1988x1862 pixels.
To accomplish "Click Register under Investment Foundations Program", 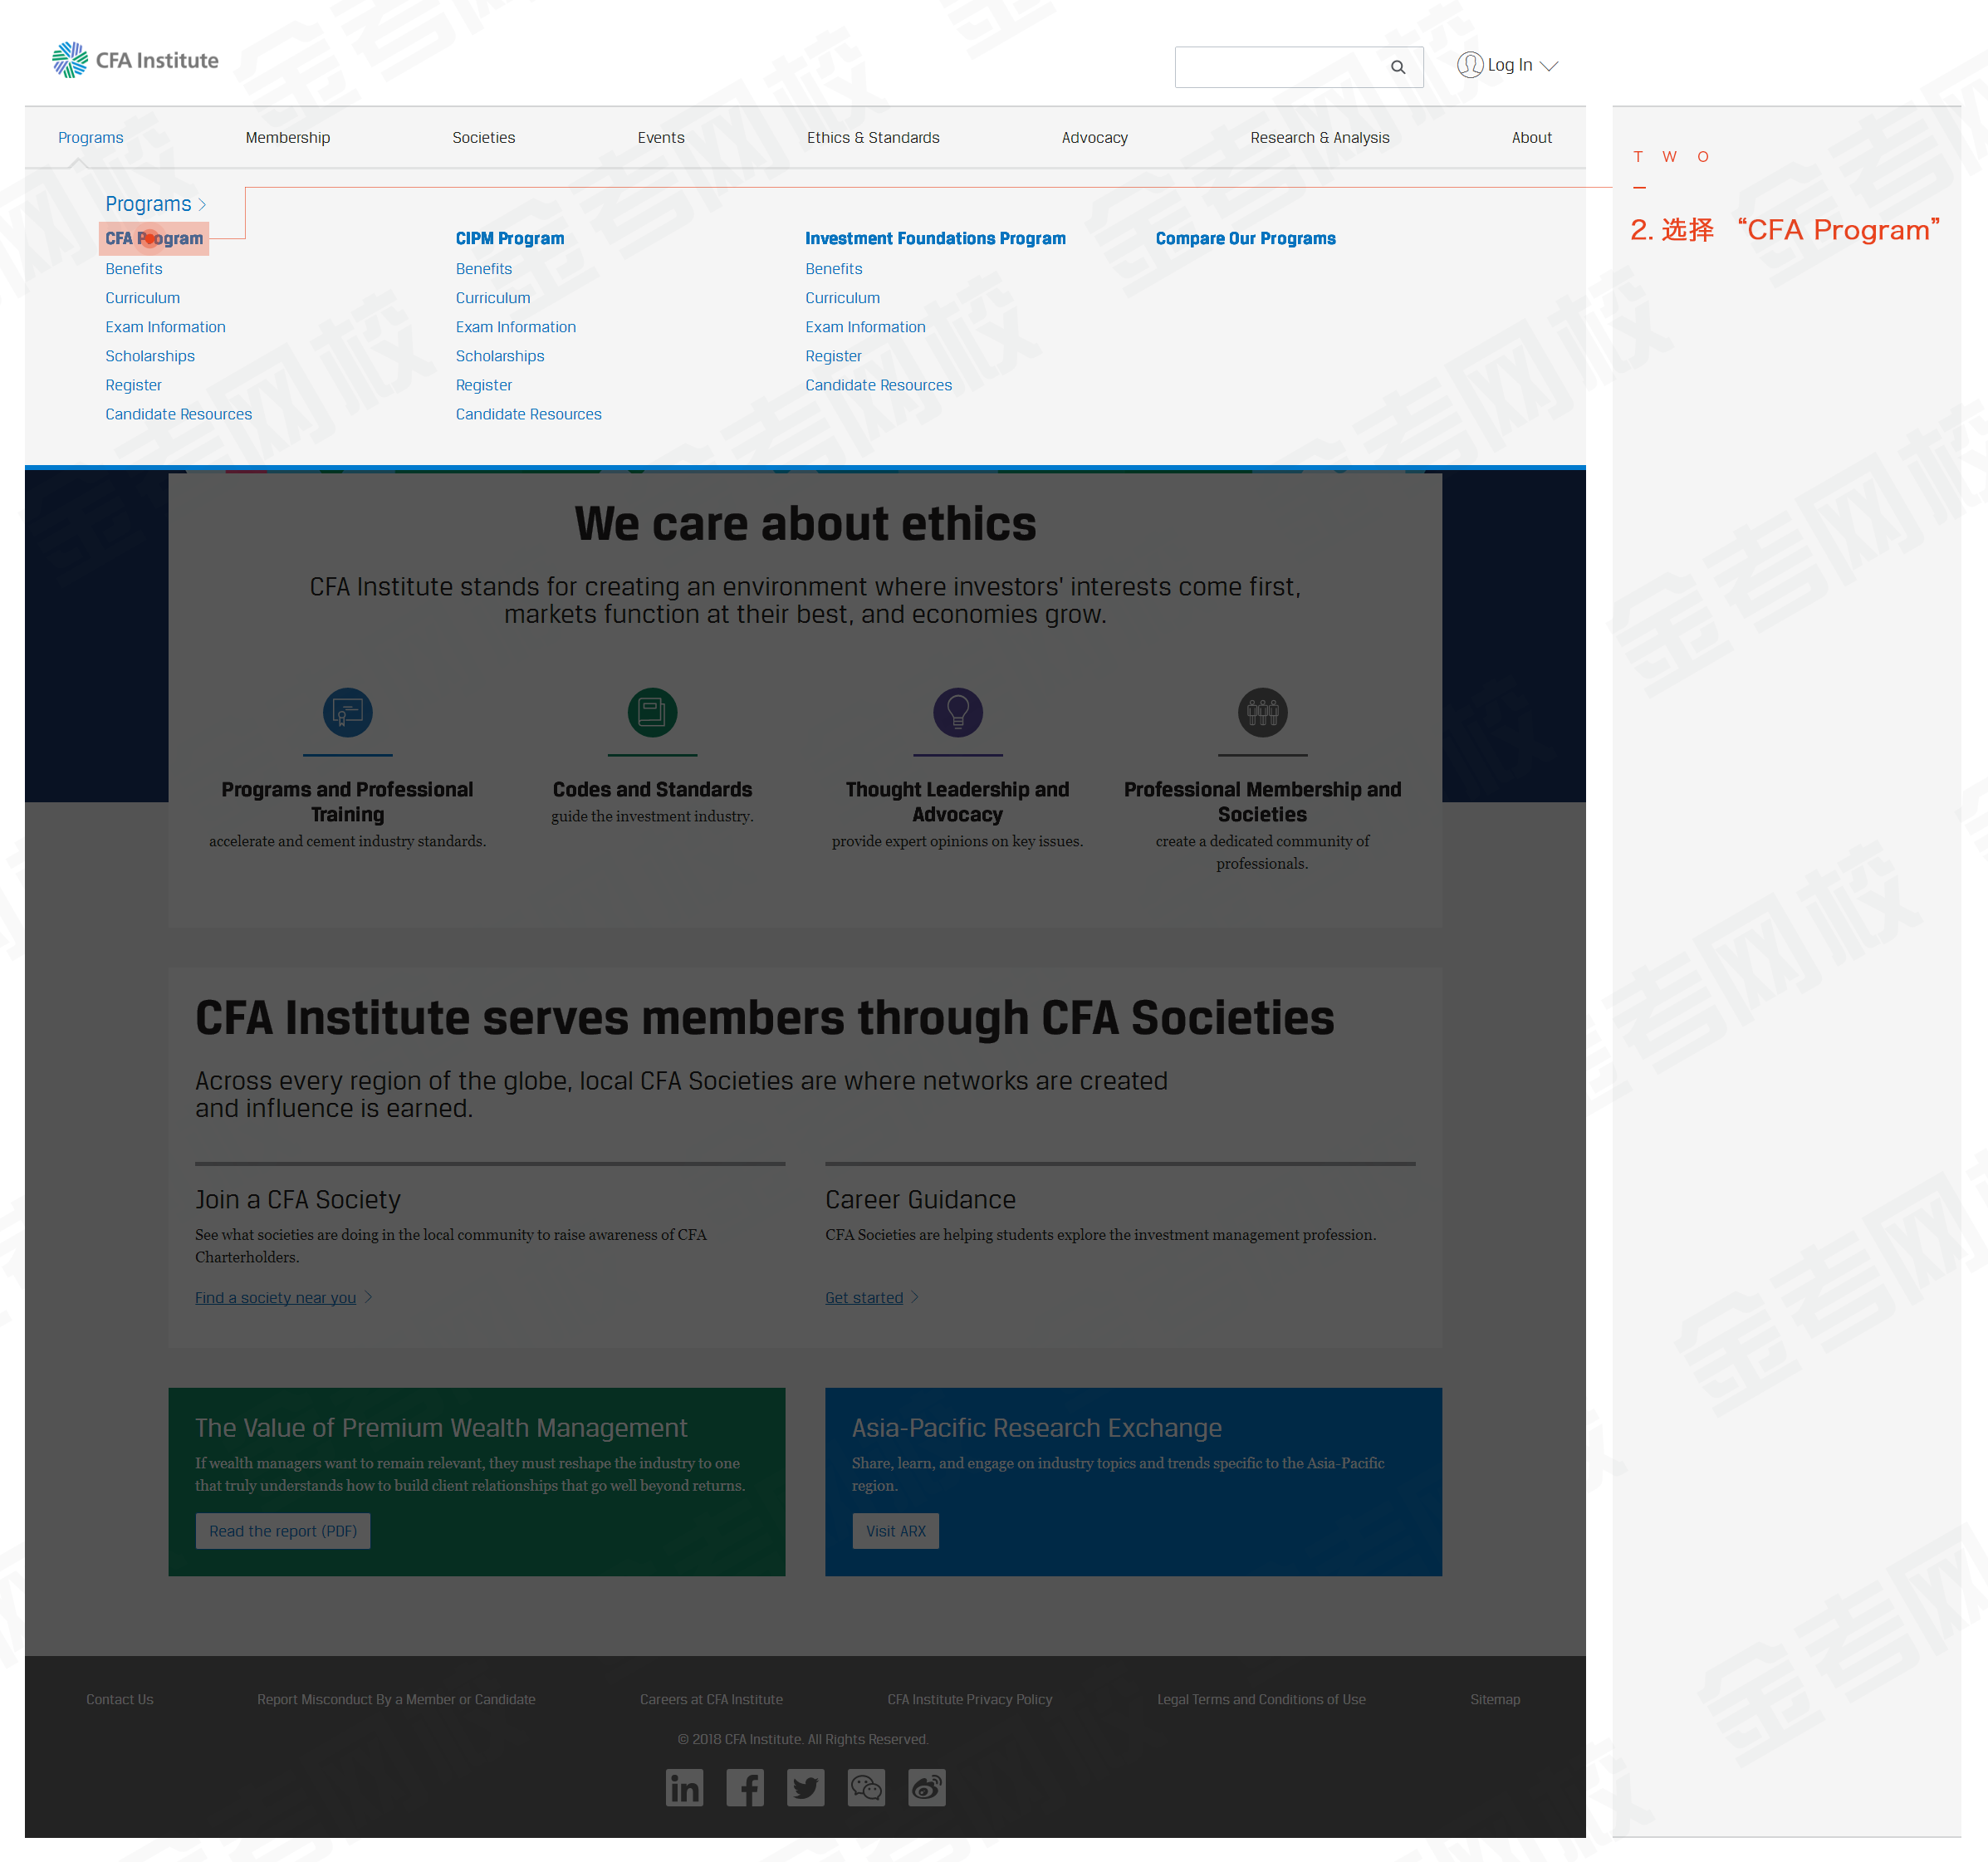I will (x=834, y=355).
